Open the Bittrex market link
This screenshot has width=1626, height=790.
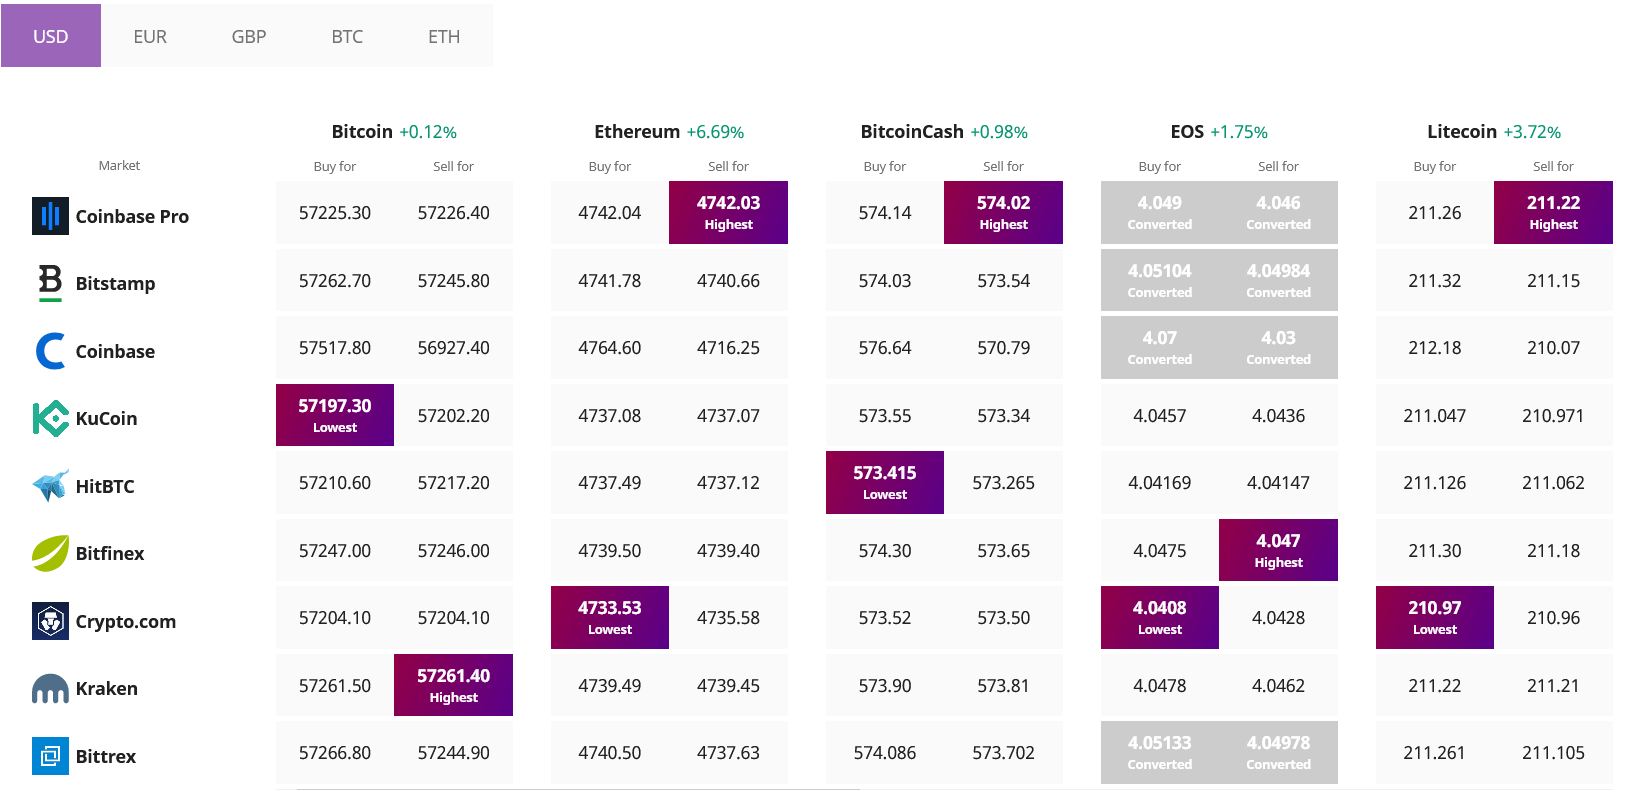(x=106, y=756)
